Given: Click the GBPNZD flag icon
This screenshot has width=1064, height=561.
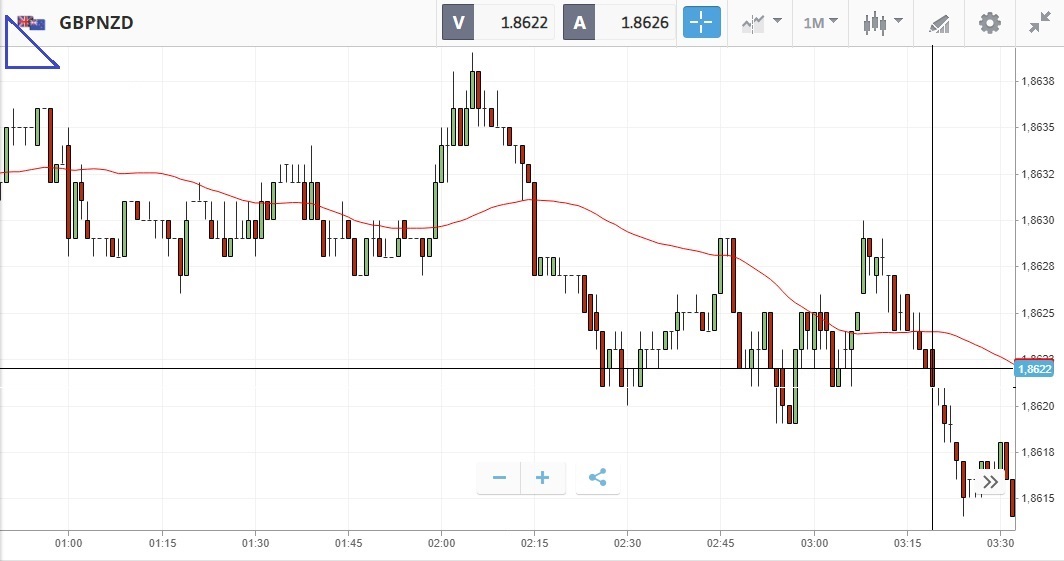Looking at the screenshot, I should tap(30, 22).
